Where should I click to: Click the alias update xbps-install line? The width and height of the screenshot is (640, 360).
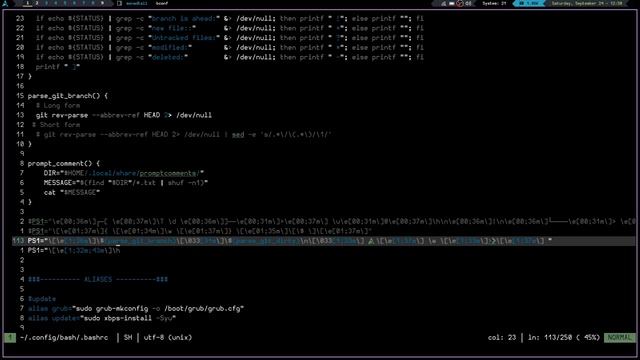click(x=102, y=318)
